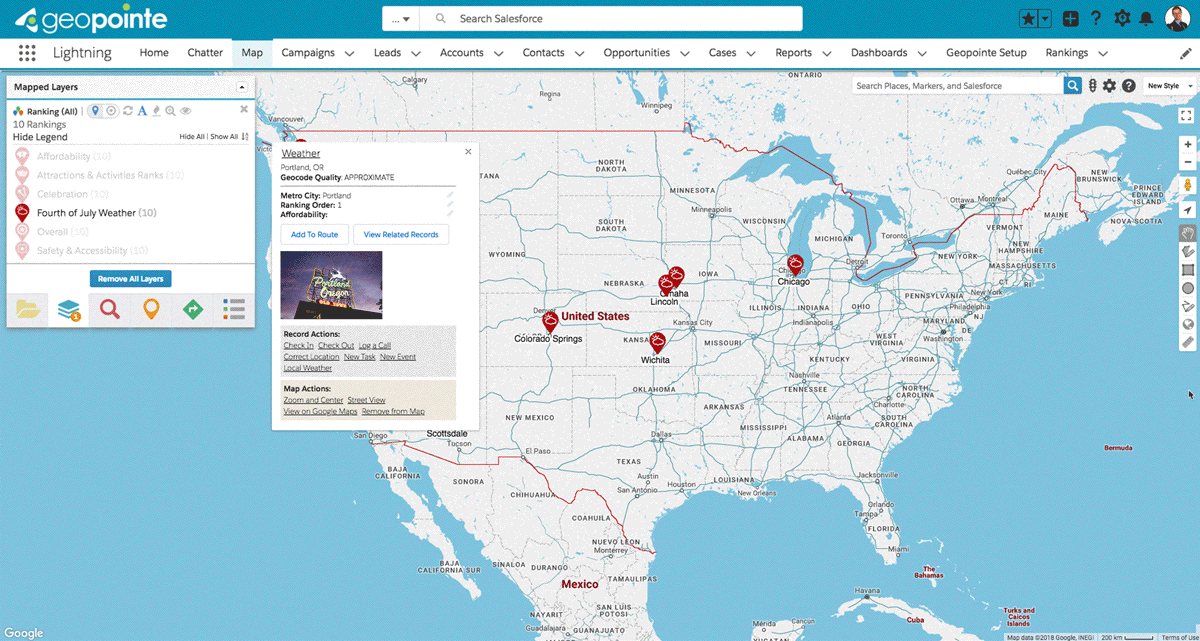Open Geopointe map help icon
The image size is (1200, 641).
1128,86
